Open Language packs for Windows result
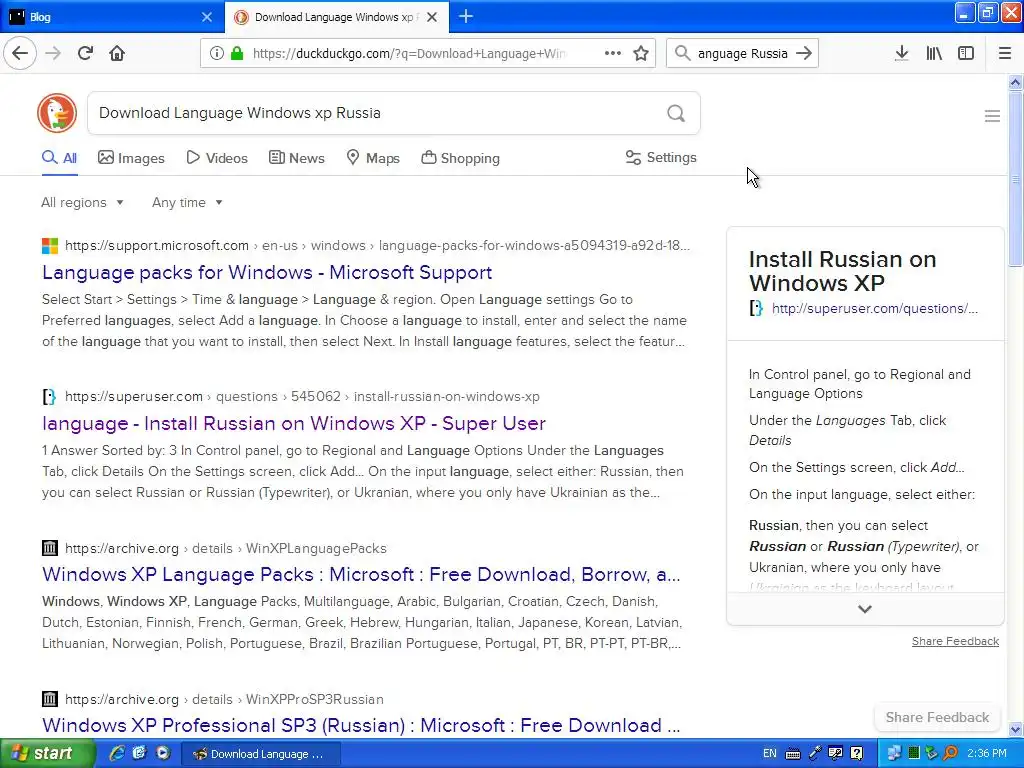 (x=267, y=272)
